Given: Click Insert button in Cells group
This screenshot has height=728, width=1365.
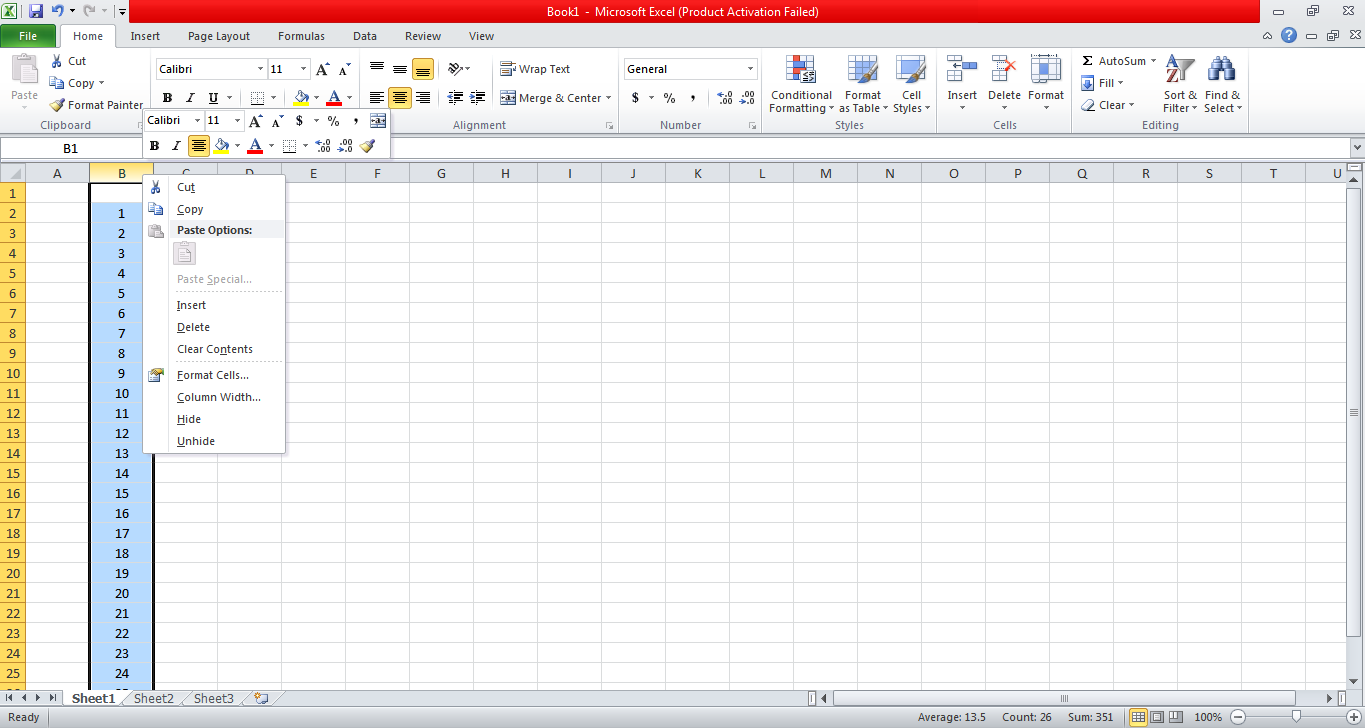Looking at the screenshot, I should click(x=962, y=84).
